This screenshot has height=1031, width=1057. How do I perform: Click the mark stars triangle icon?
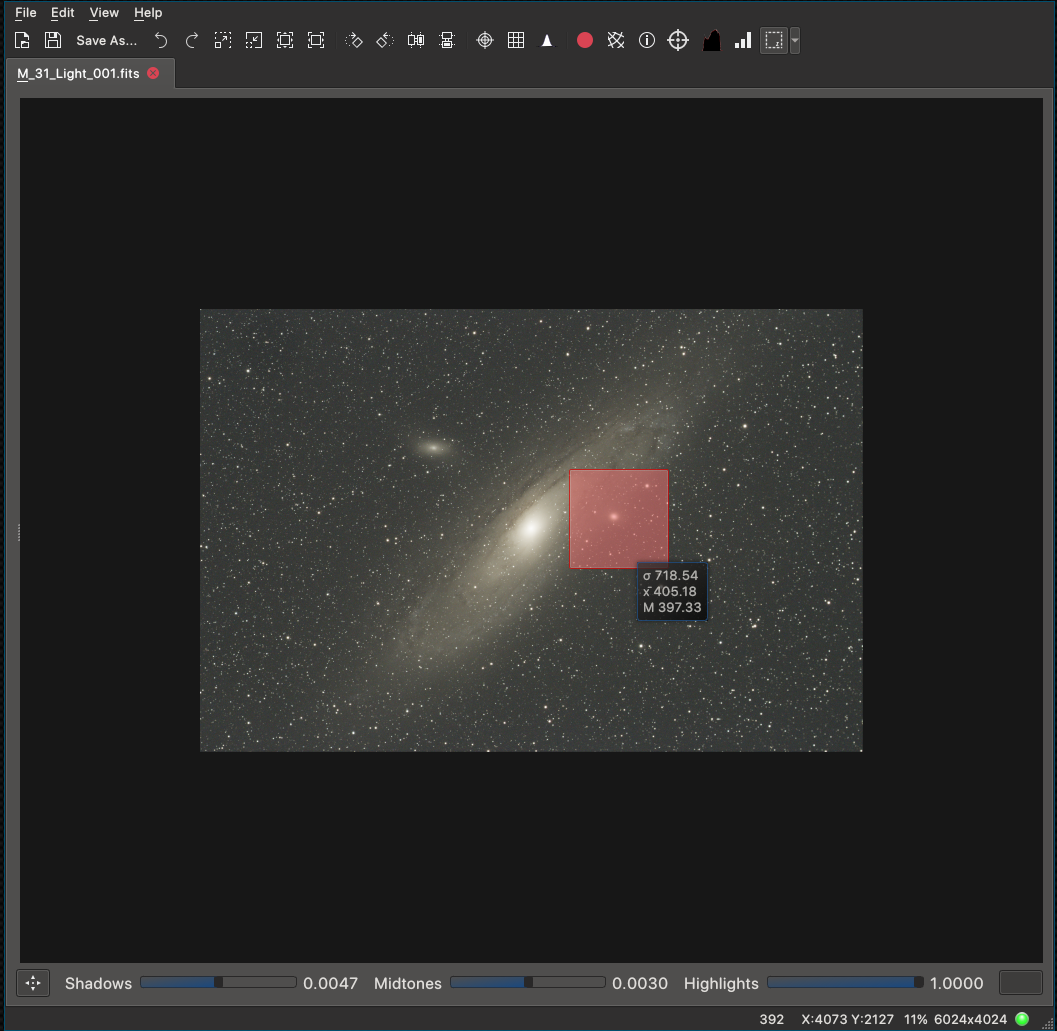click(x=547, y=40)
